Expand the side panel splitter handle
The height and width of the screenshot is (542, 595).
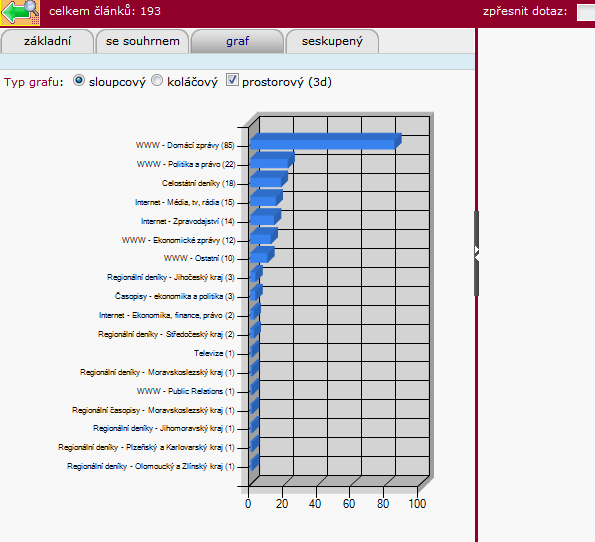point(477,253)
